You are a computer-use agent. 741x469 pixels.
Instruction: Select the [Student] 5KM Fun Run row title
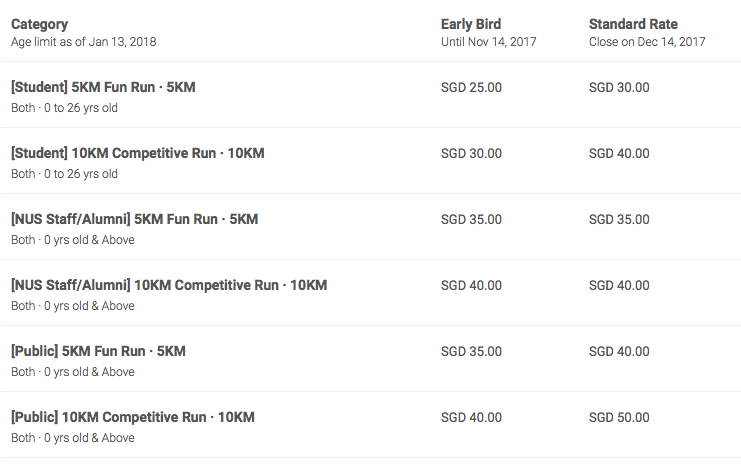coord(103,88)
